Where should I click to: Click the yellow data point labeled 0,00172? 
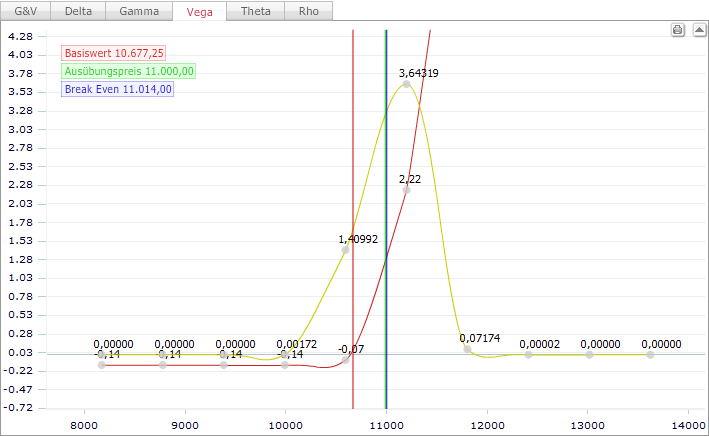click(x=285, y=354)
